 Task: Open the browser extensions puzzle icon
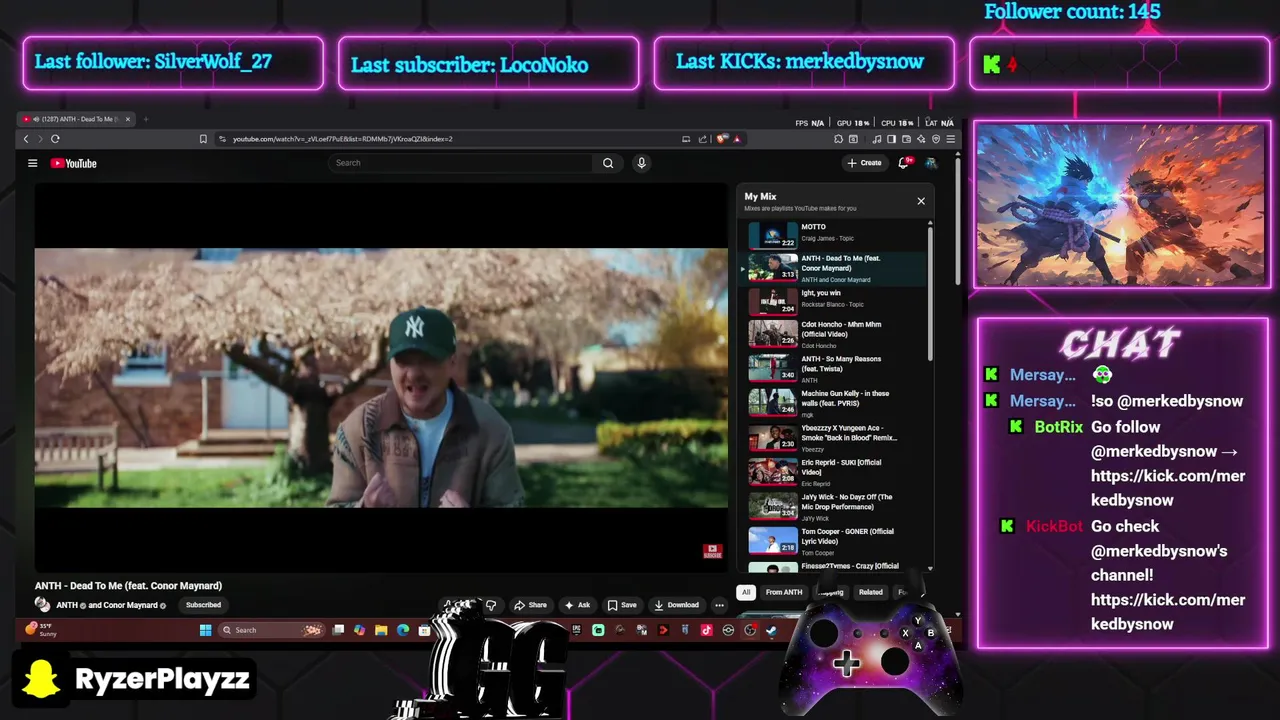pyautogui.click(x=838, y=139)
